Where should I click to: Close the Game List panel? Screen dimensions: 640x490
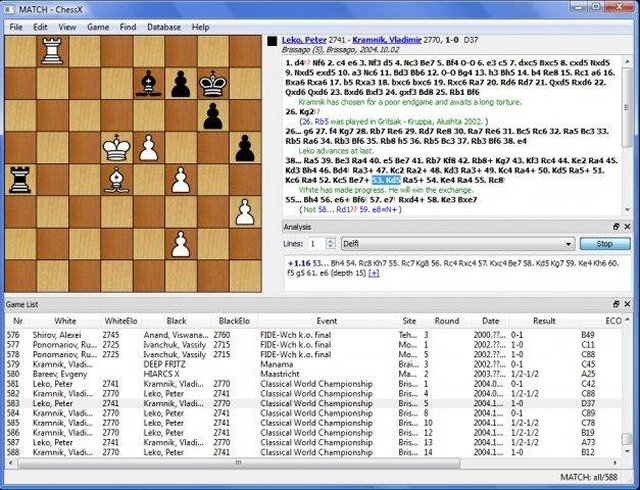[x=627, y=304]
